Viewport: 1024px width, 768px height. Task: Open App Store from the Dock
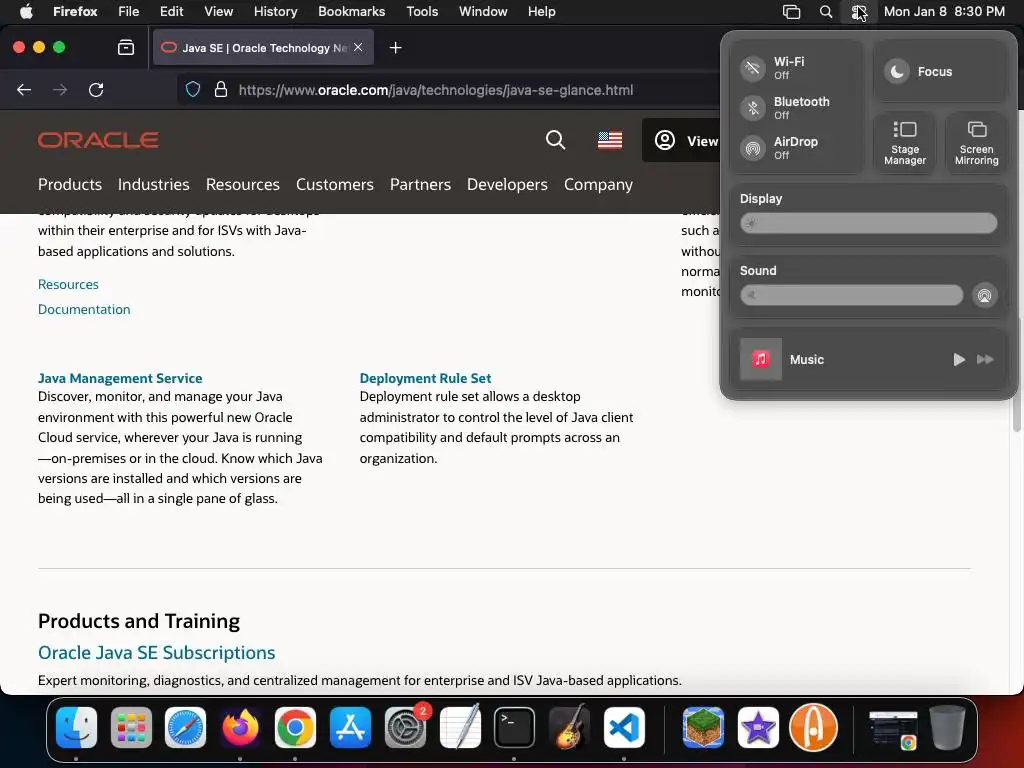[350, 727]
